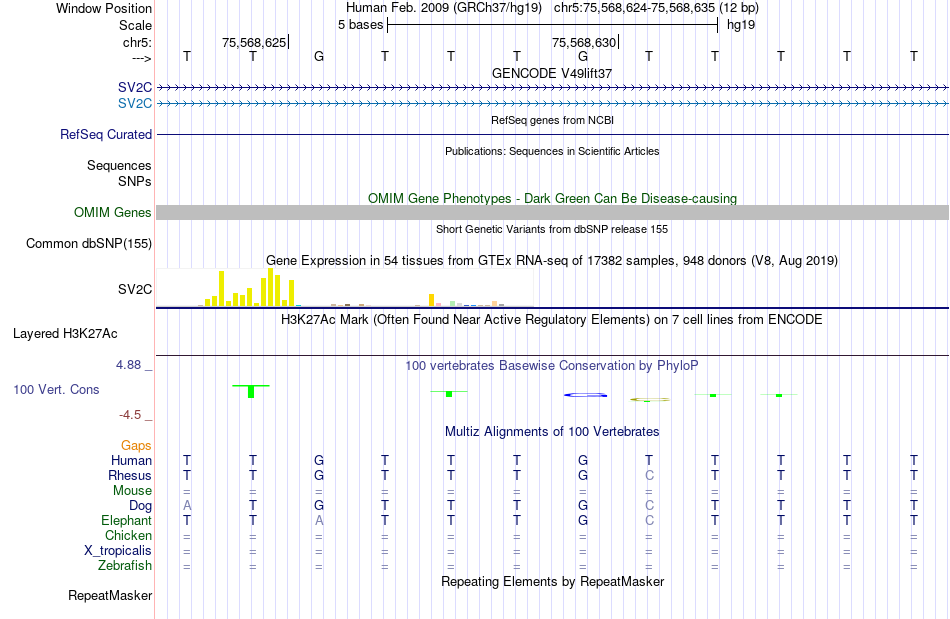Open Short Genetic Variants from dbSNP title

552,229
